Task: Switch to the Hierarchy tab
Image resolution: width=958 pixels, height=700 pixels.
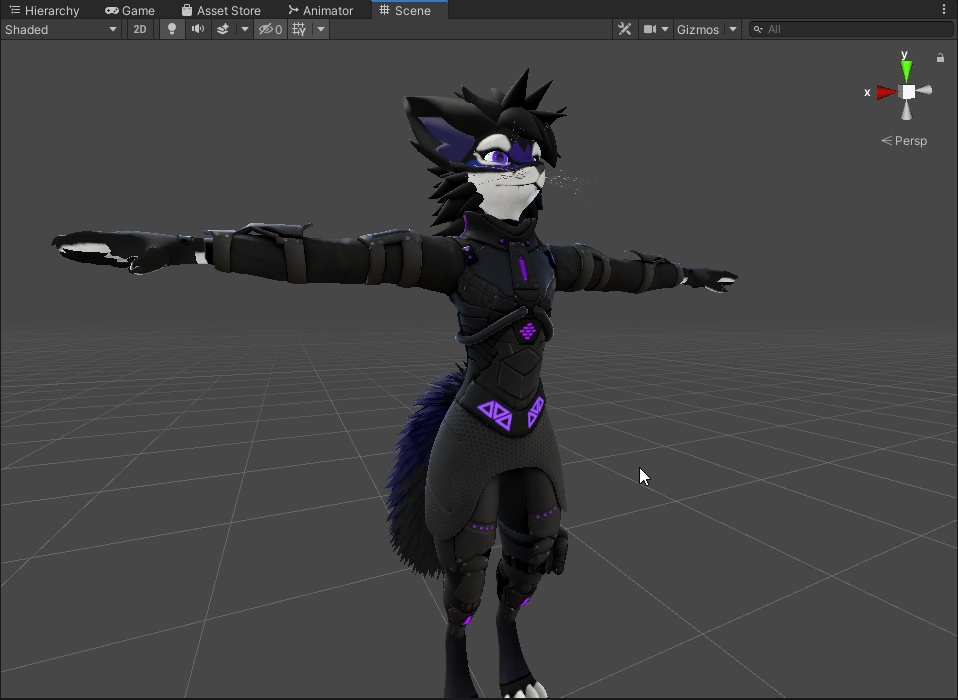Action: pos(45,10)
